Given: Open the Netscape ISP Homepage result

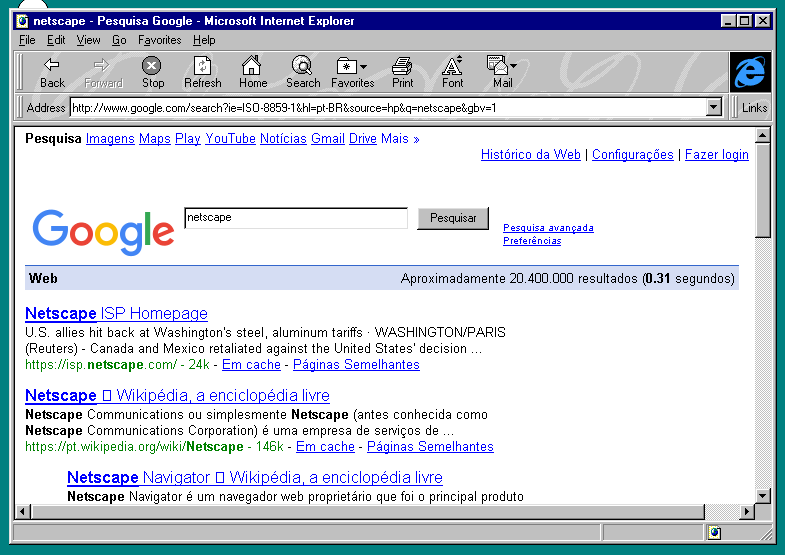Looking at the screenshot, I should click(x=116, y=314).
